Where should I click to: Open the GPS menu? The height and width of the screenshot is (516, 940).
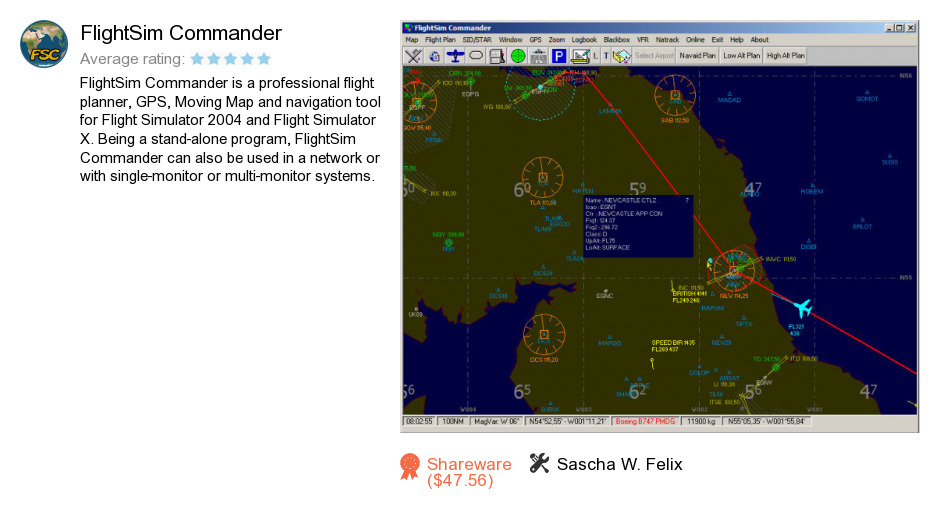(x=535, y=40)
